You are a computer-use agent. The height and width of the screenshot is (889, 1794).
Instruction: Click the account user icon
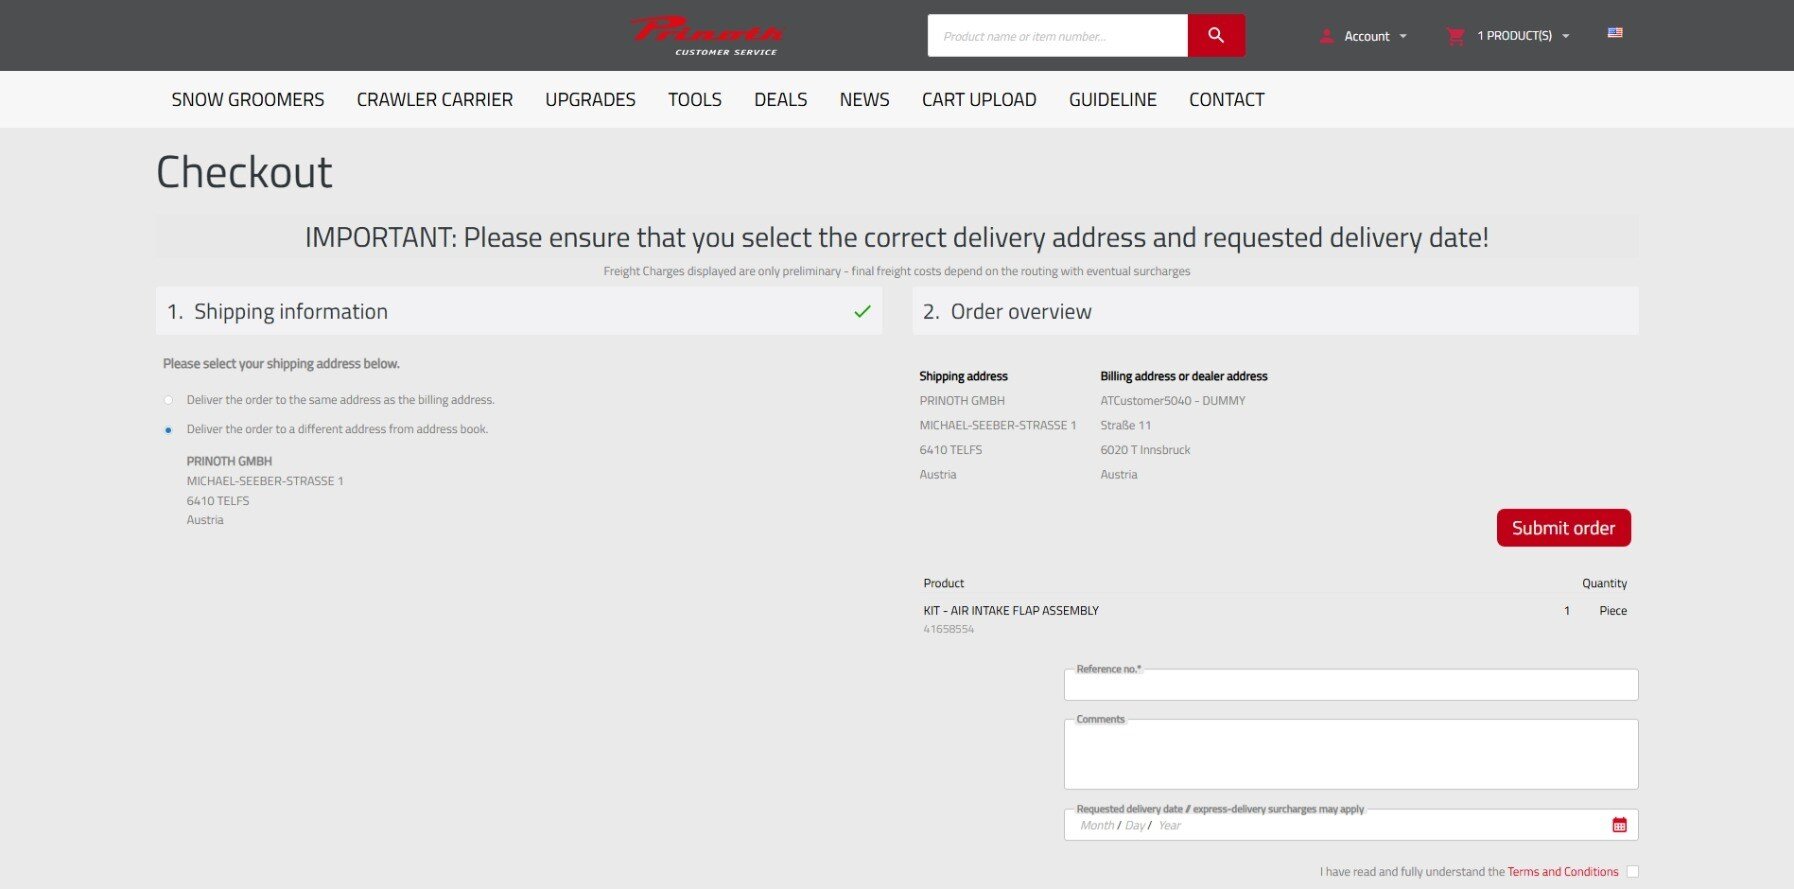[x=1327, y=36]
